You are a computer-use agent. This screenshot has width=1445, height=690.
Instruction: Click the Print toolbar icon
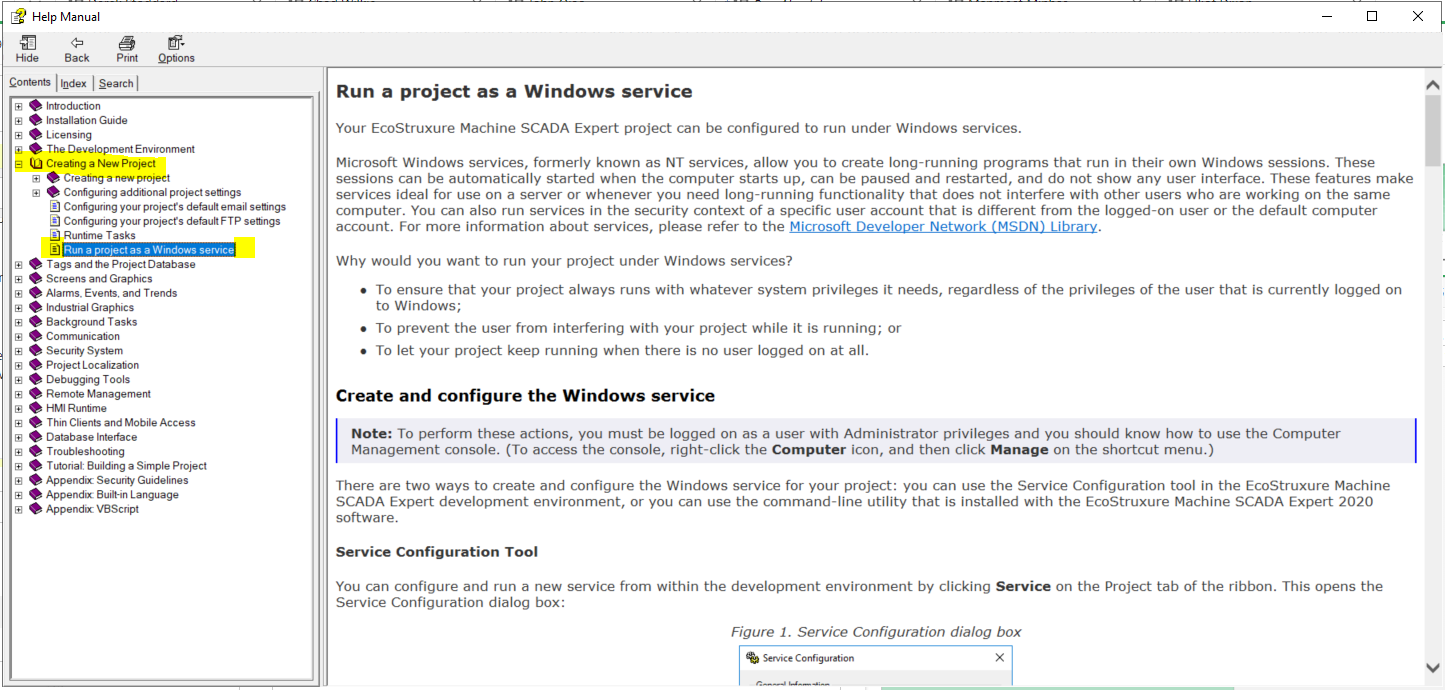127,43
